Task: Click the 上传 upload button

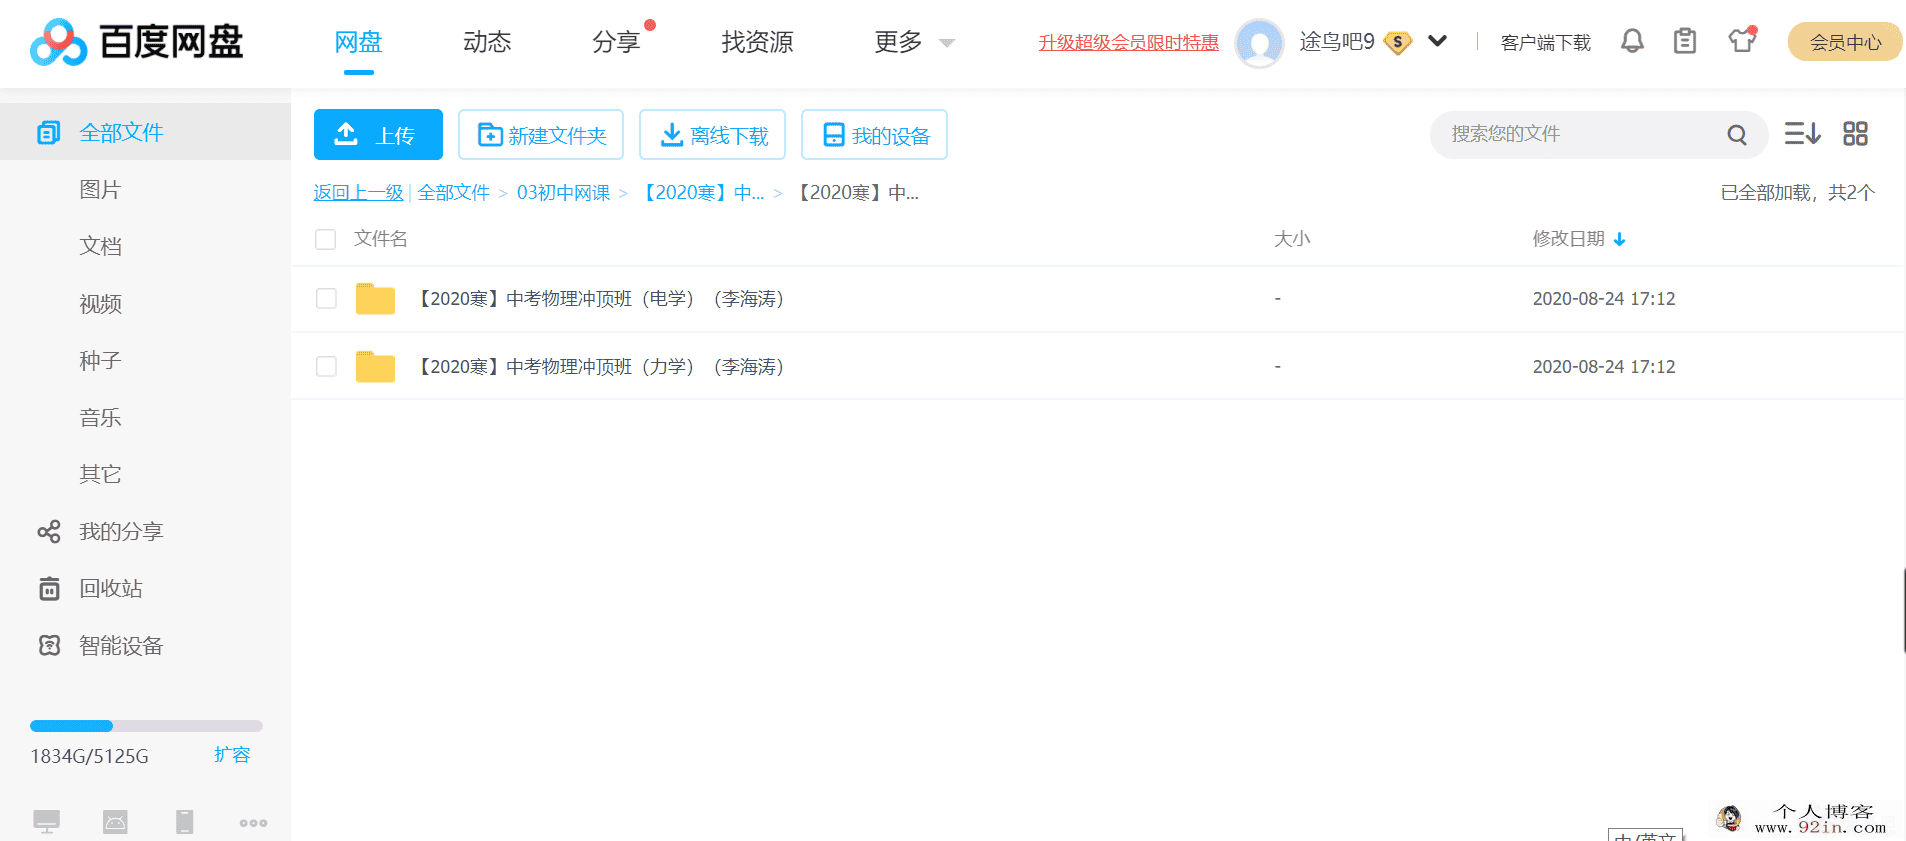Action: (378, 134)
